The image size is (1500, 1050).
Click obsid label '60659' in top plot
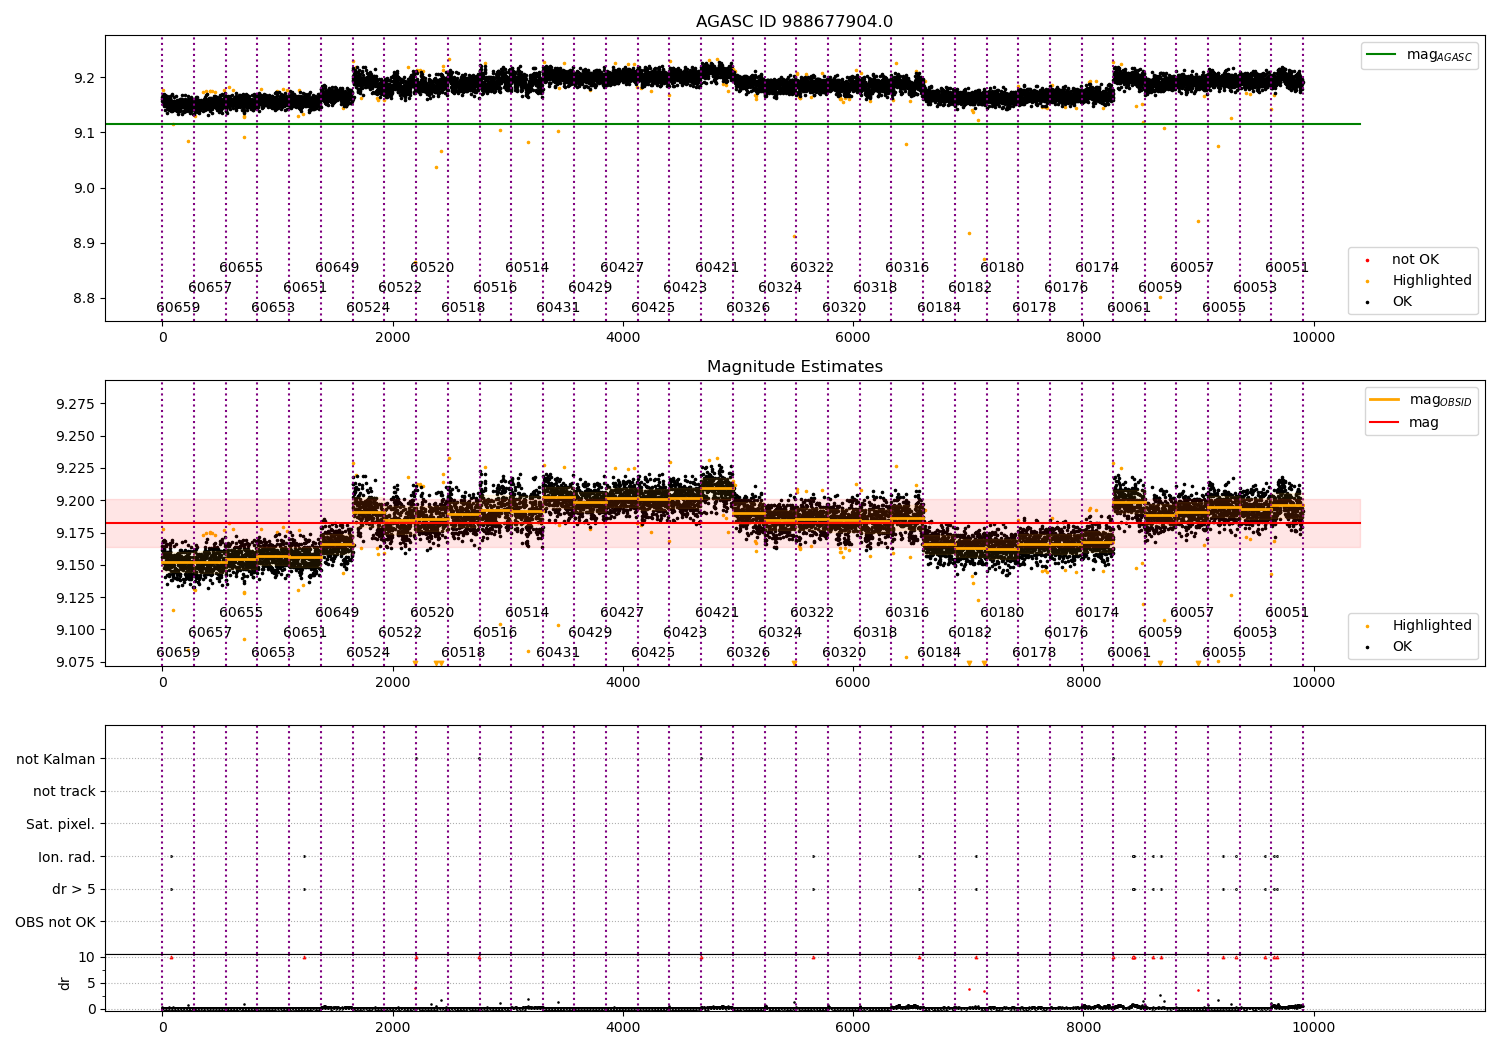point(178,308)
